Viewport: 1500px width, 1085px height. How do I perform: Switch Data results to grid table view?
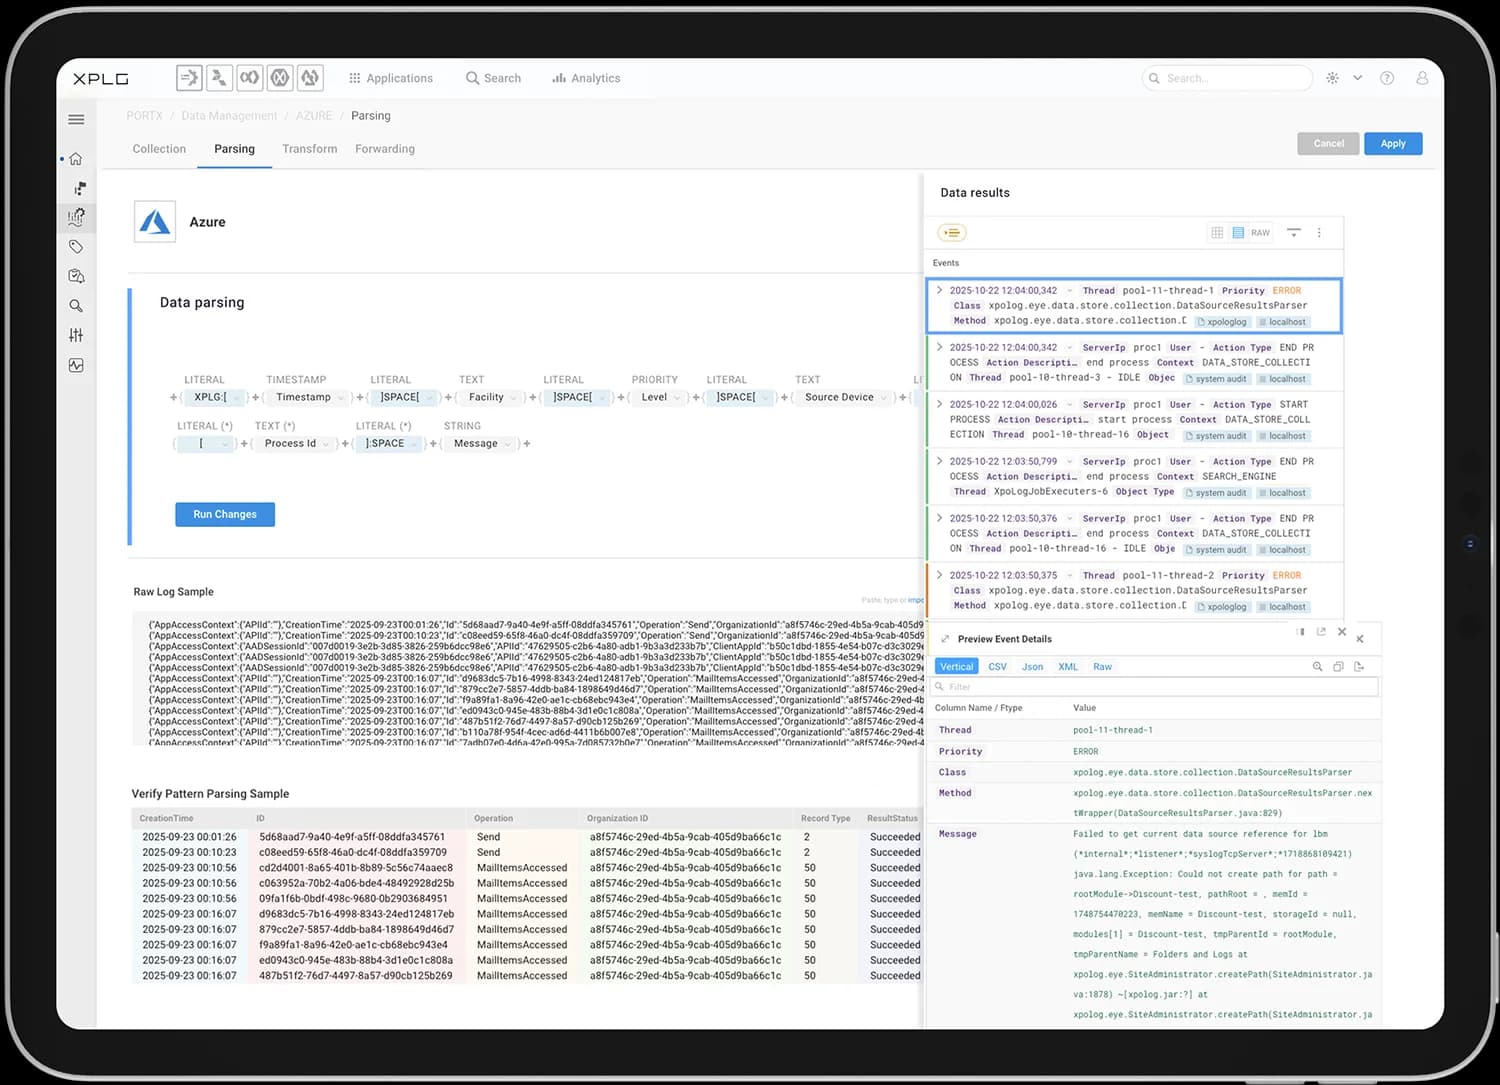[1217, 233]
